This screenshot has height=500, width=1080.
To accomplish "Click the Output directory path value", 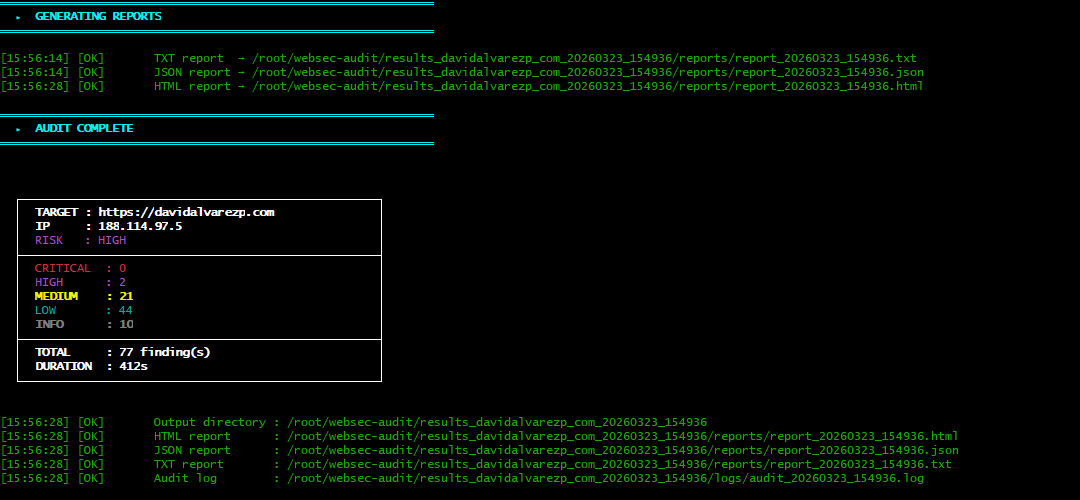I will (497, 422).
